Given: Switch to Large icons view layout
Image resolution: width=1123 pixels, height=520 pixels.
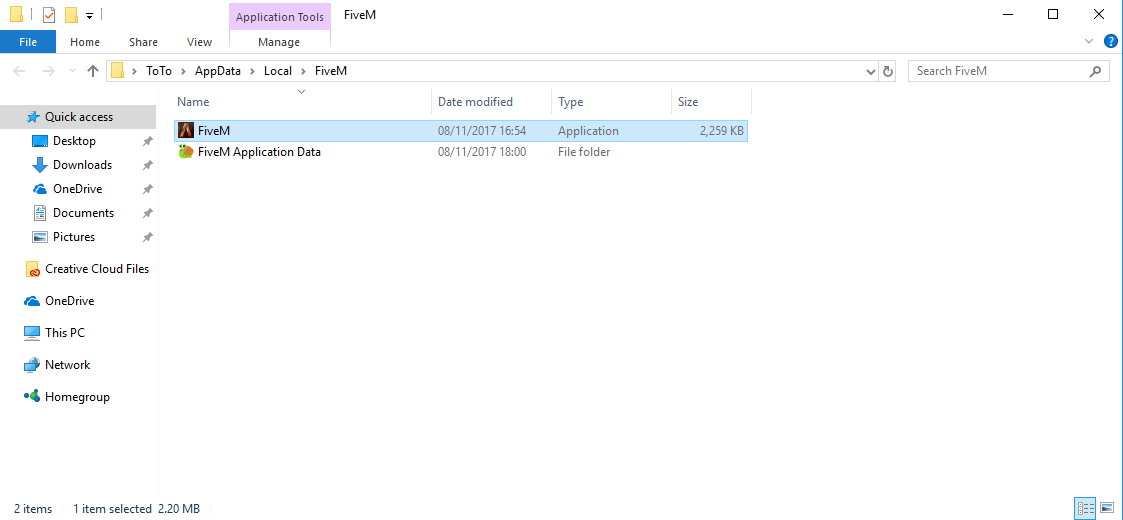Looking at the screenshot, I should pyautogui.click(x=1107, y=509).
